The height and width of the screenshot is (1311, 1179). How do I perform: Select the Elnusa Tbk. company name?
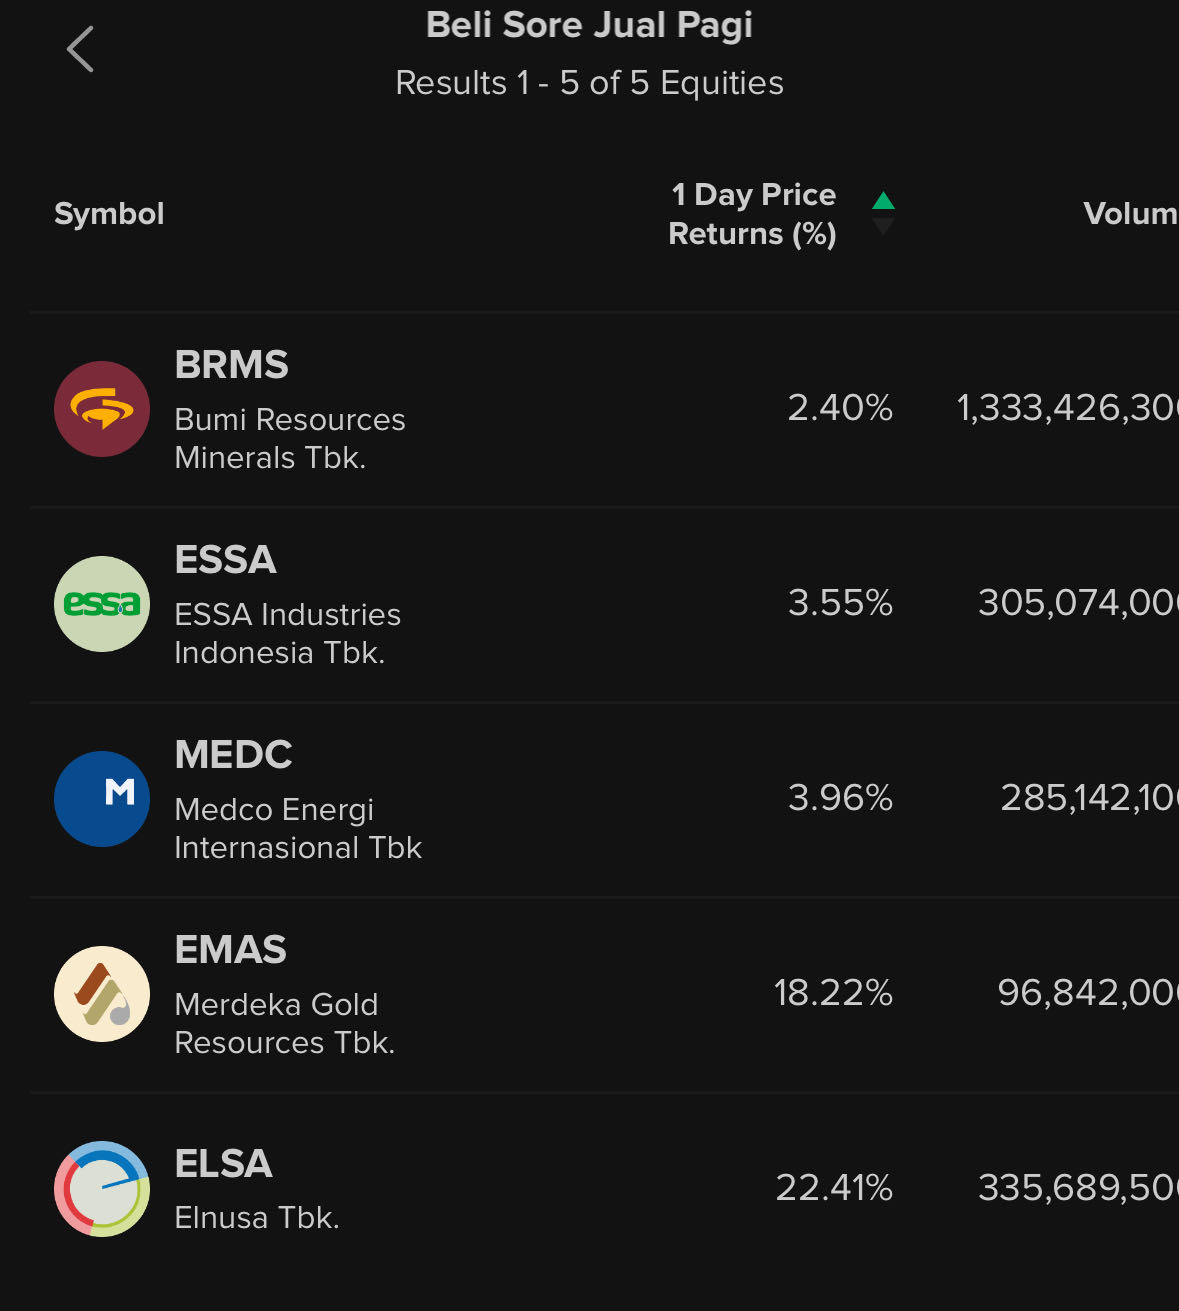click(257, 1218)
